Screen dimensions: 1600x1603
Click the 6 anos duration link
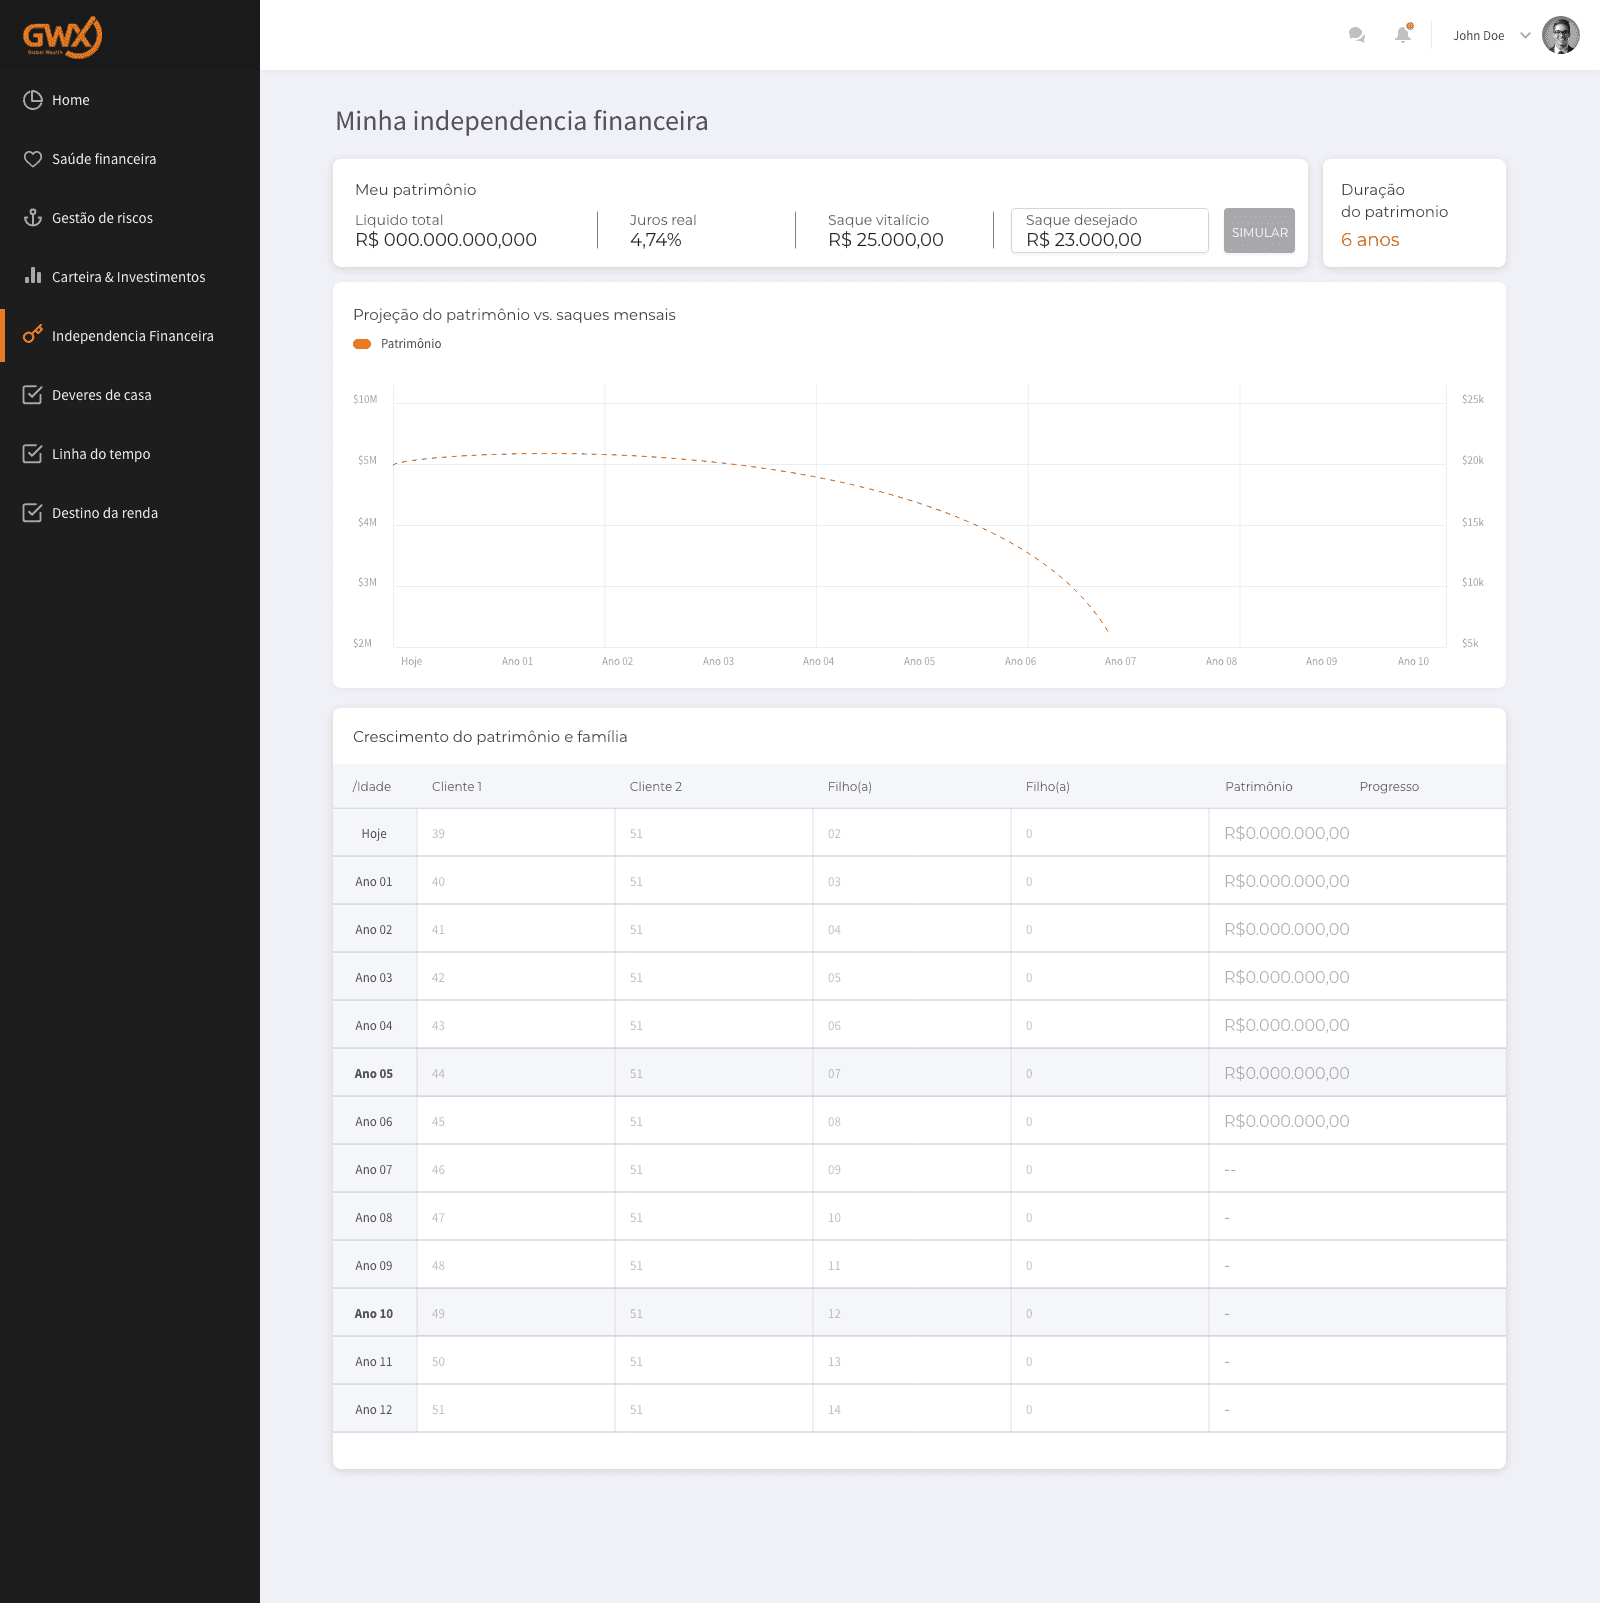(1369, 240)
